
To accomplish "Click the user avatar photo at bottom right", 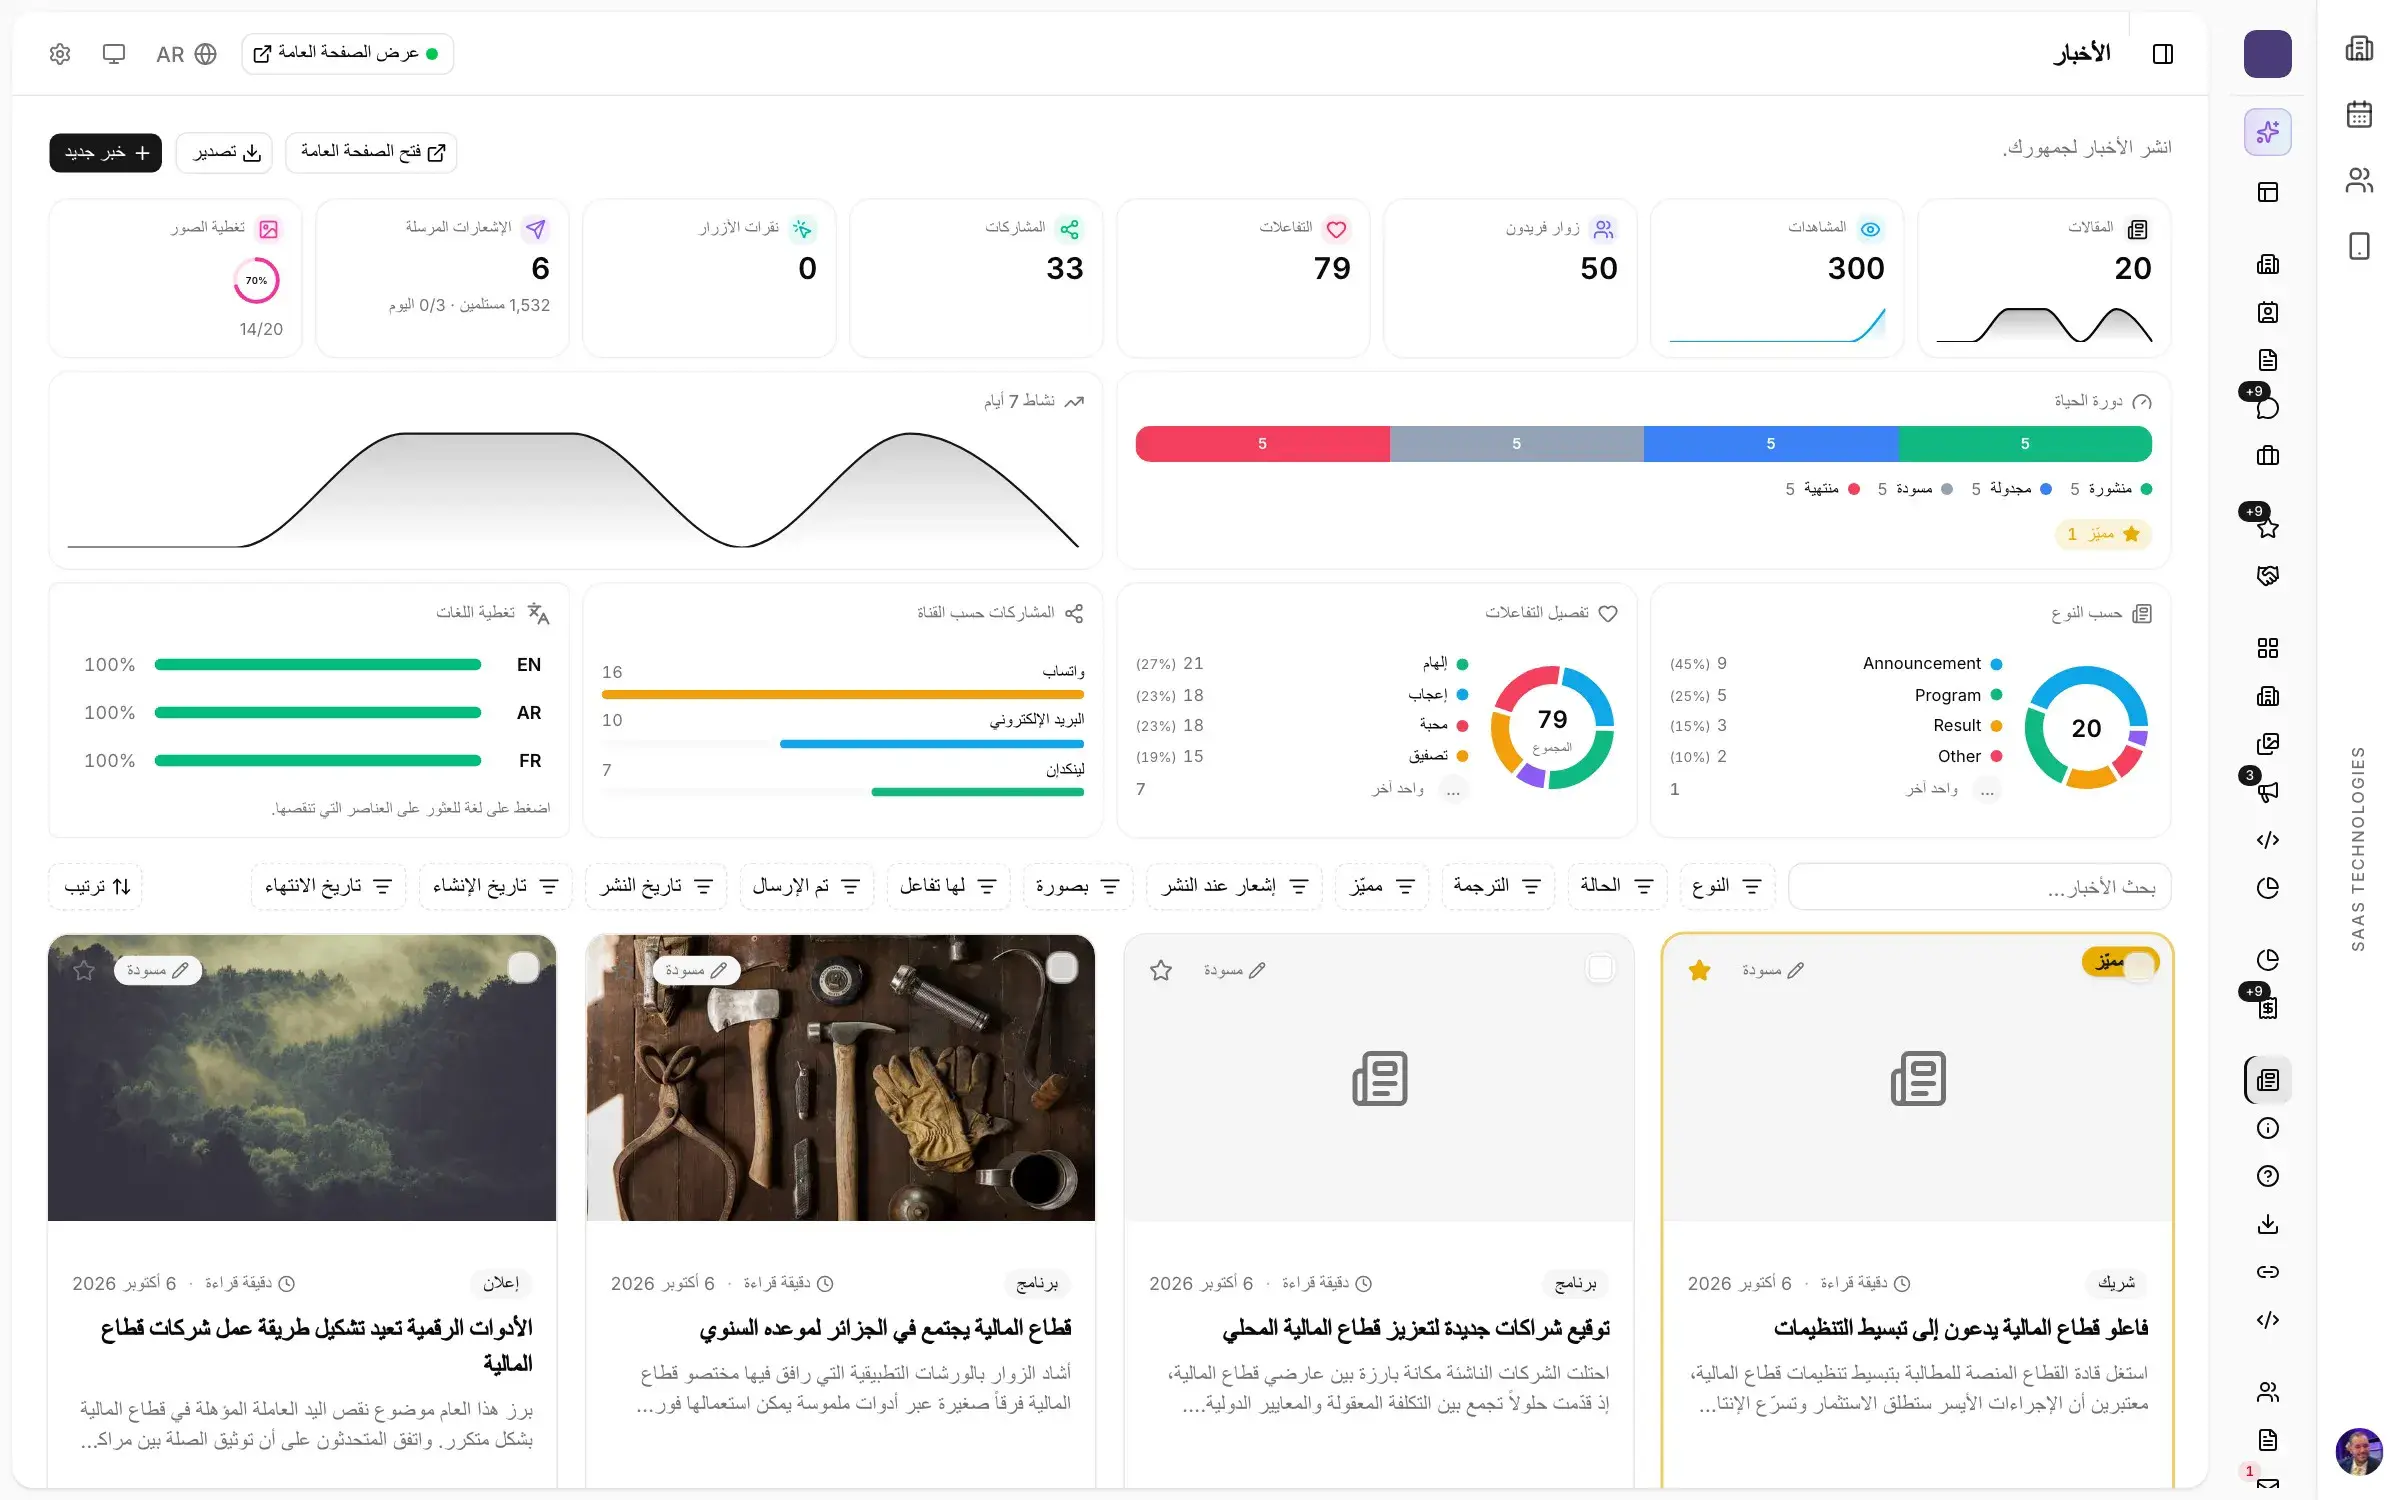I will coord(2359,1452).
